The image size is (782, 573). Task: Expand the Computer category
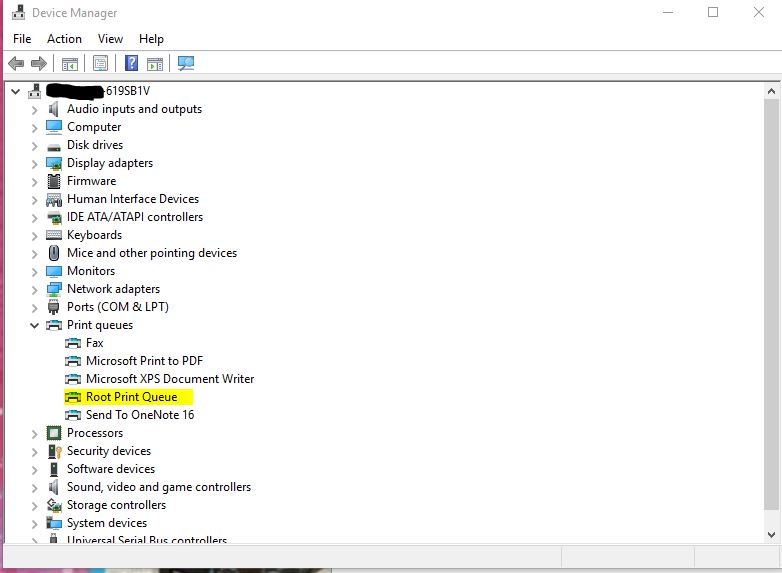[x=34, y=128]
